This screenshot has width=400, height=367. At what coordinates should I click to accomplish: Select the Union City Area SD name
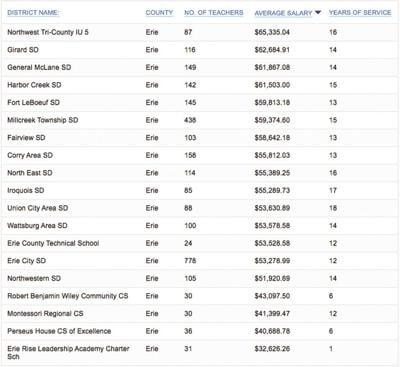point(38,208)
